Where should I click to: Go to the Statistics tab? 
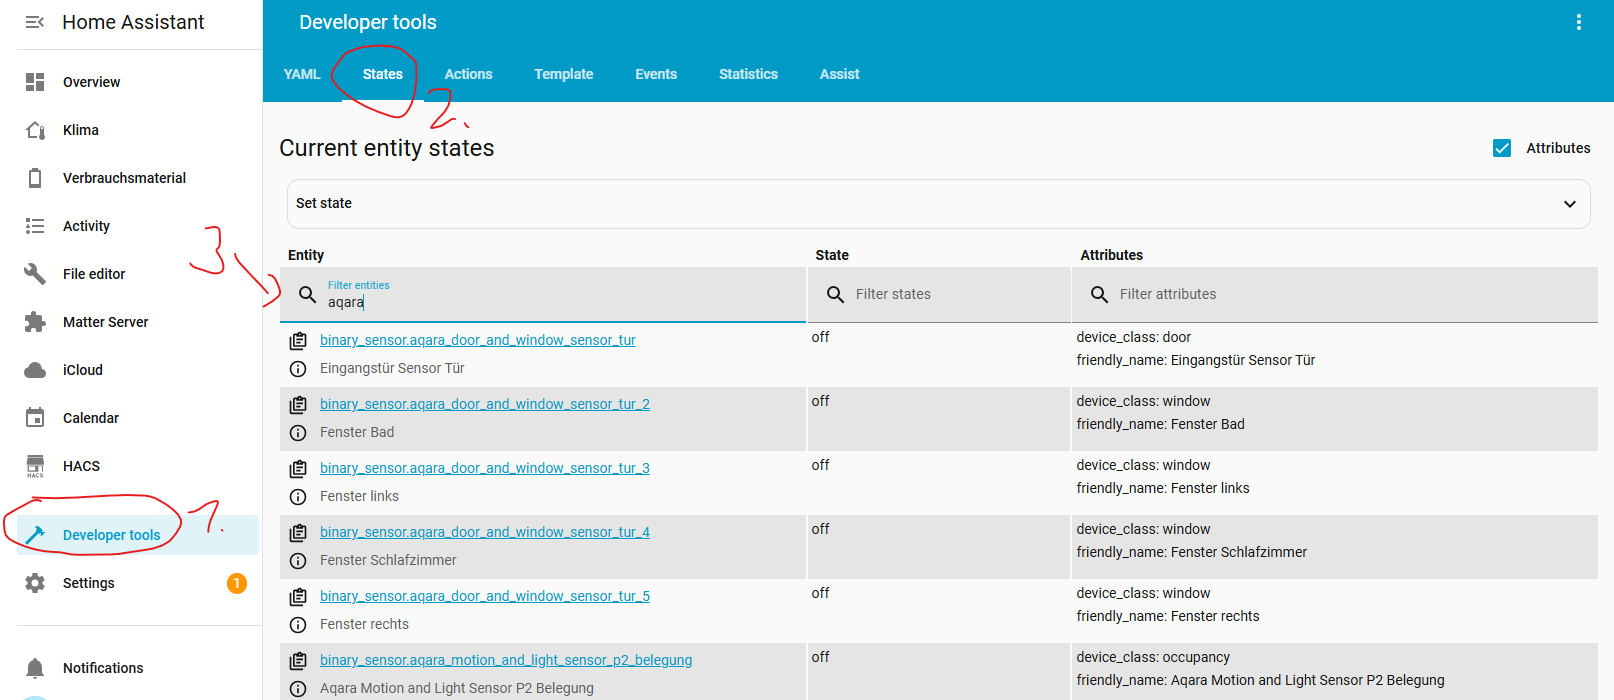pyautogui.click(x=748, y=74)
